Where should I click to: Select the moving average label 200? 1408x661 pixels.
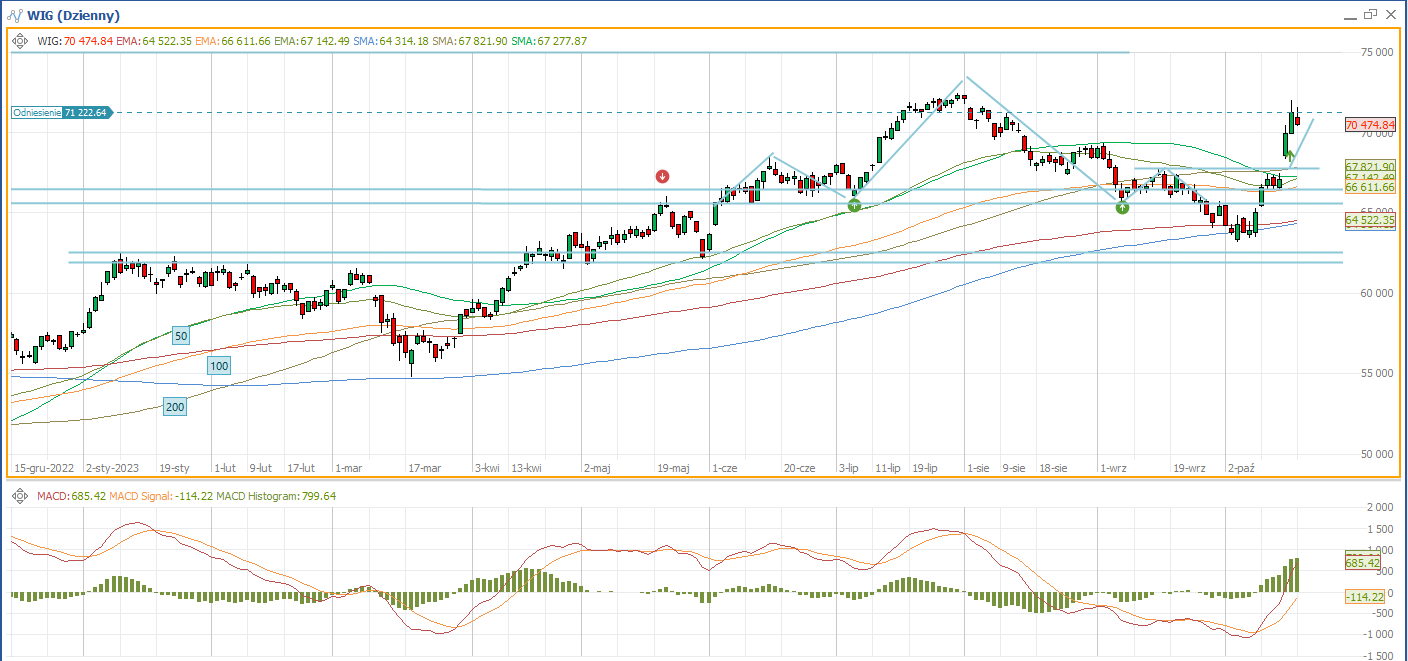[175, 406]
